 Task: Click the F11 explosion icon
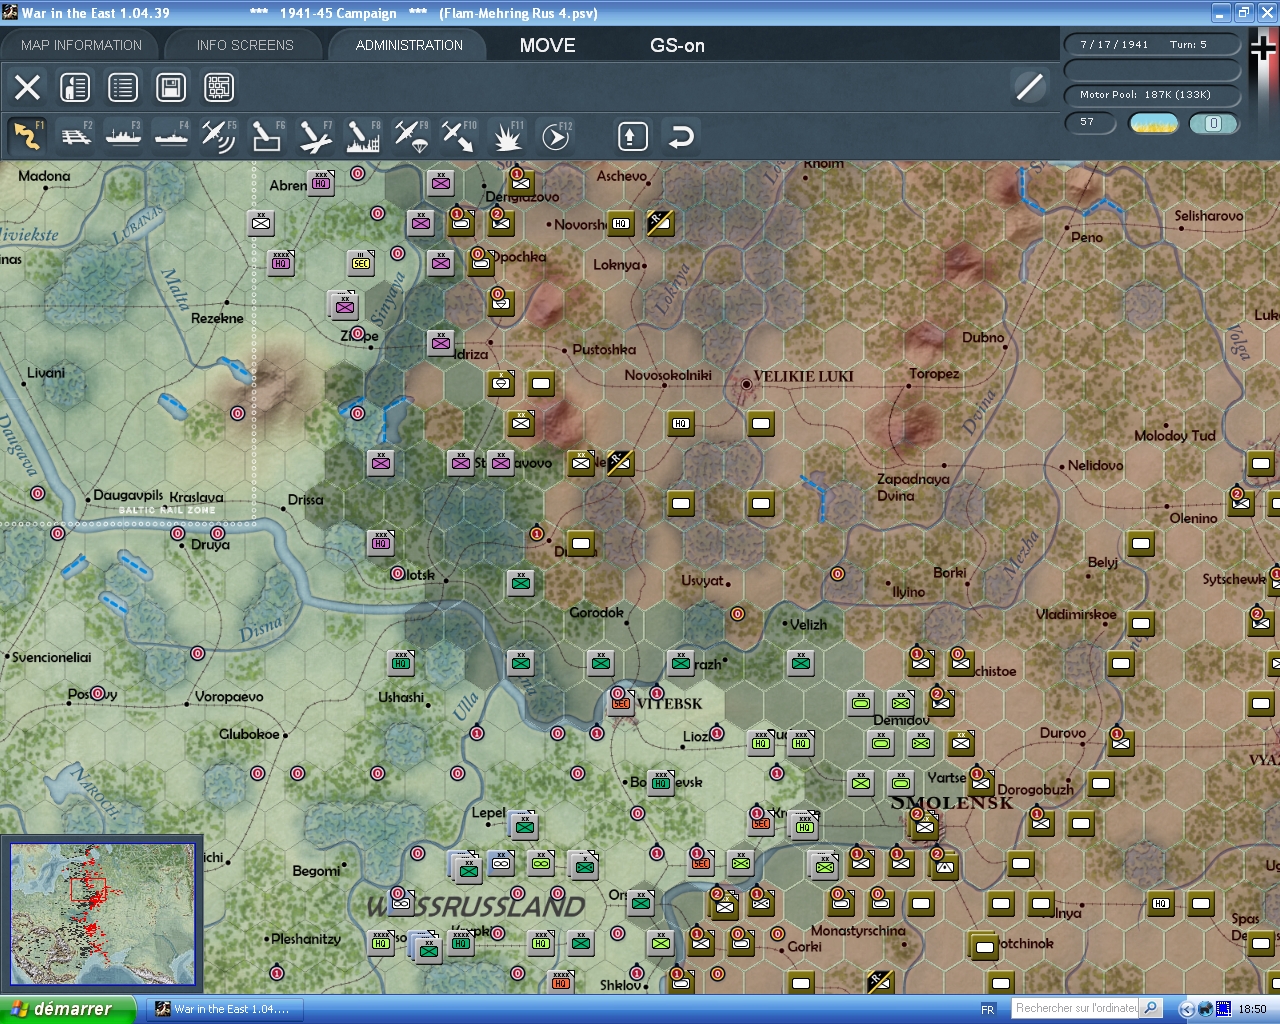pyautogui.click(x=507, y=136)
